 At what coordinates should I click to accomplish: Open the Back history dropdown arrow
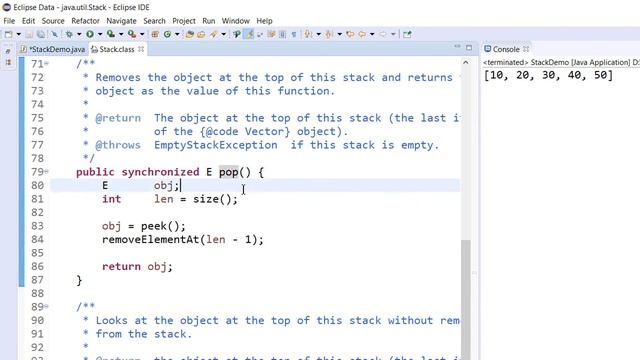372,34
